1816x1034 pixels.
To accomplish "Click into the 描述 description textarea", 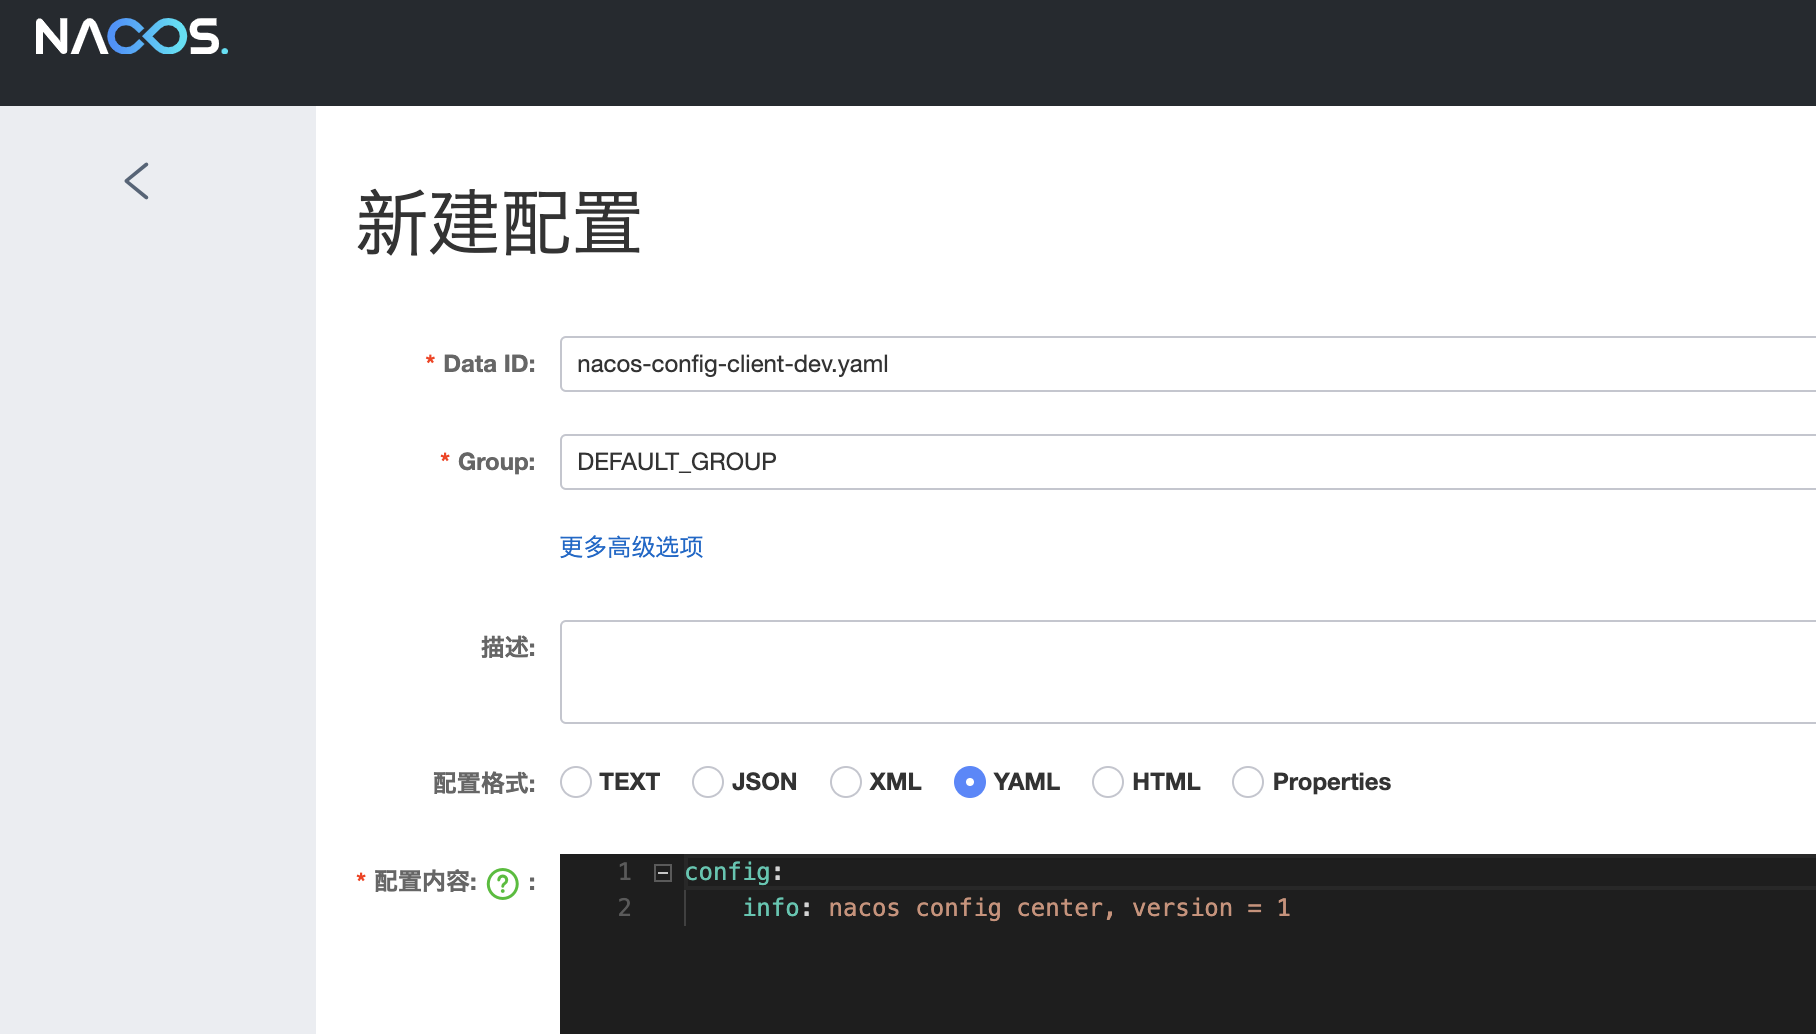I will [x=1188, y=672].
